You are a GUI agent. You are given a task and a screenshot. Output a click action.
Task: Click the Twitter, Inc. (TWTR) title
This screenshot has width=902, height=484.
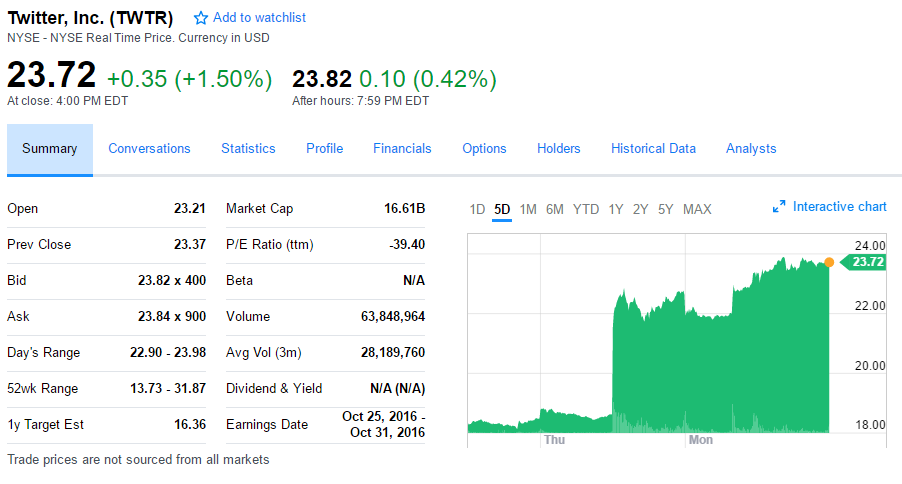90,18
